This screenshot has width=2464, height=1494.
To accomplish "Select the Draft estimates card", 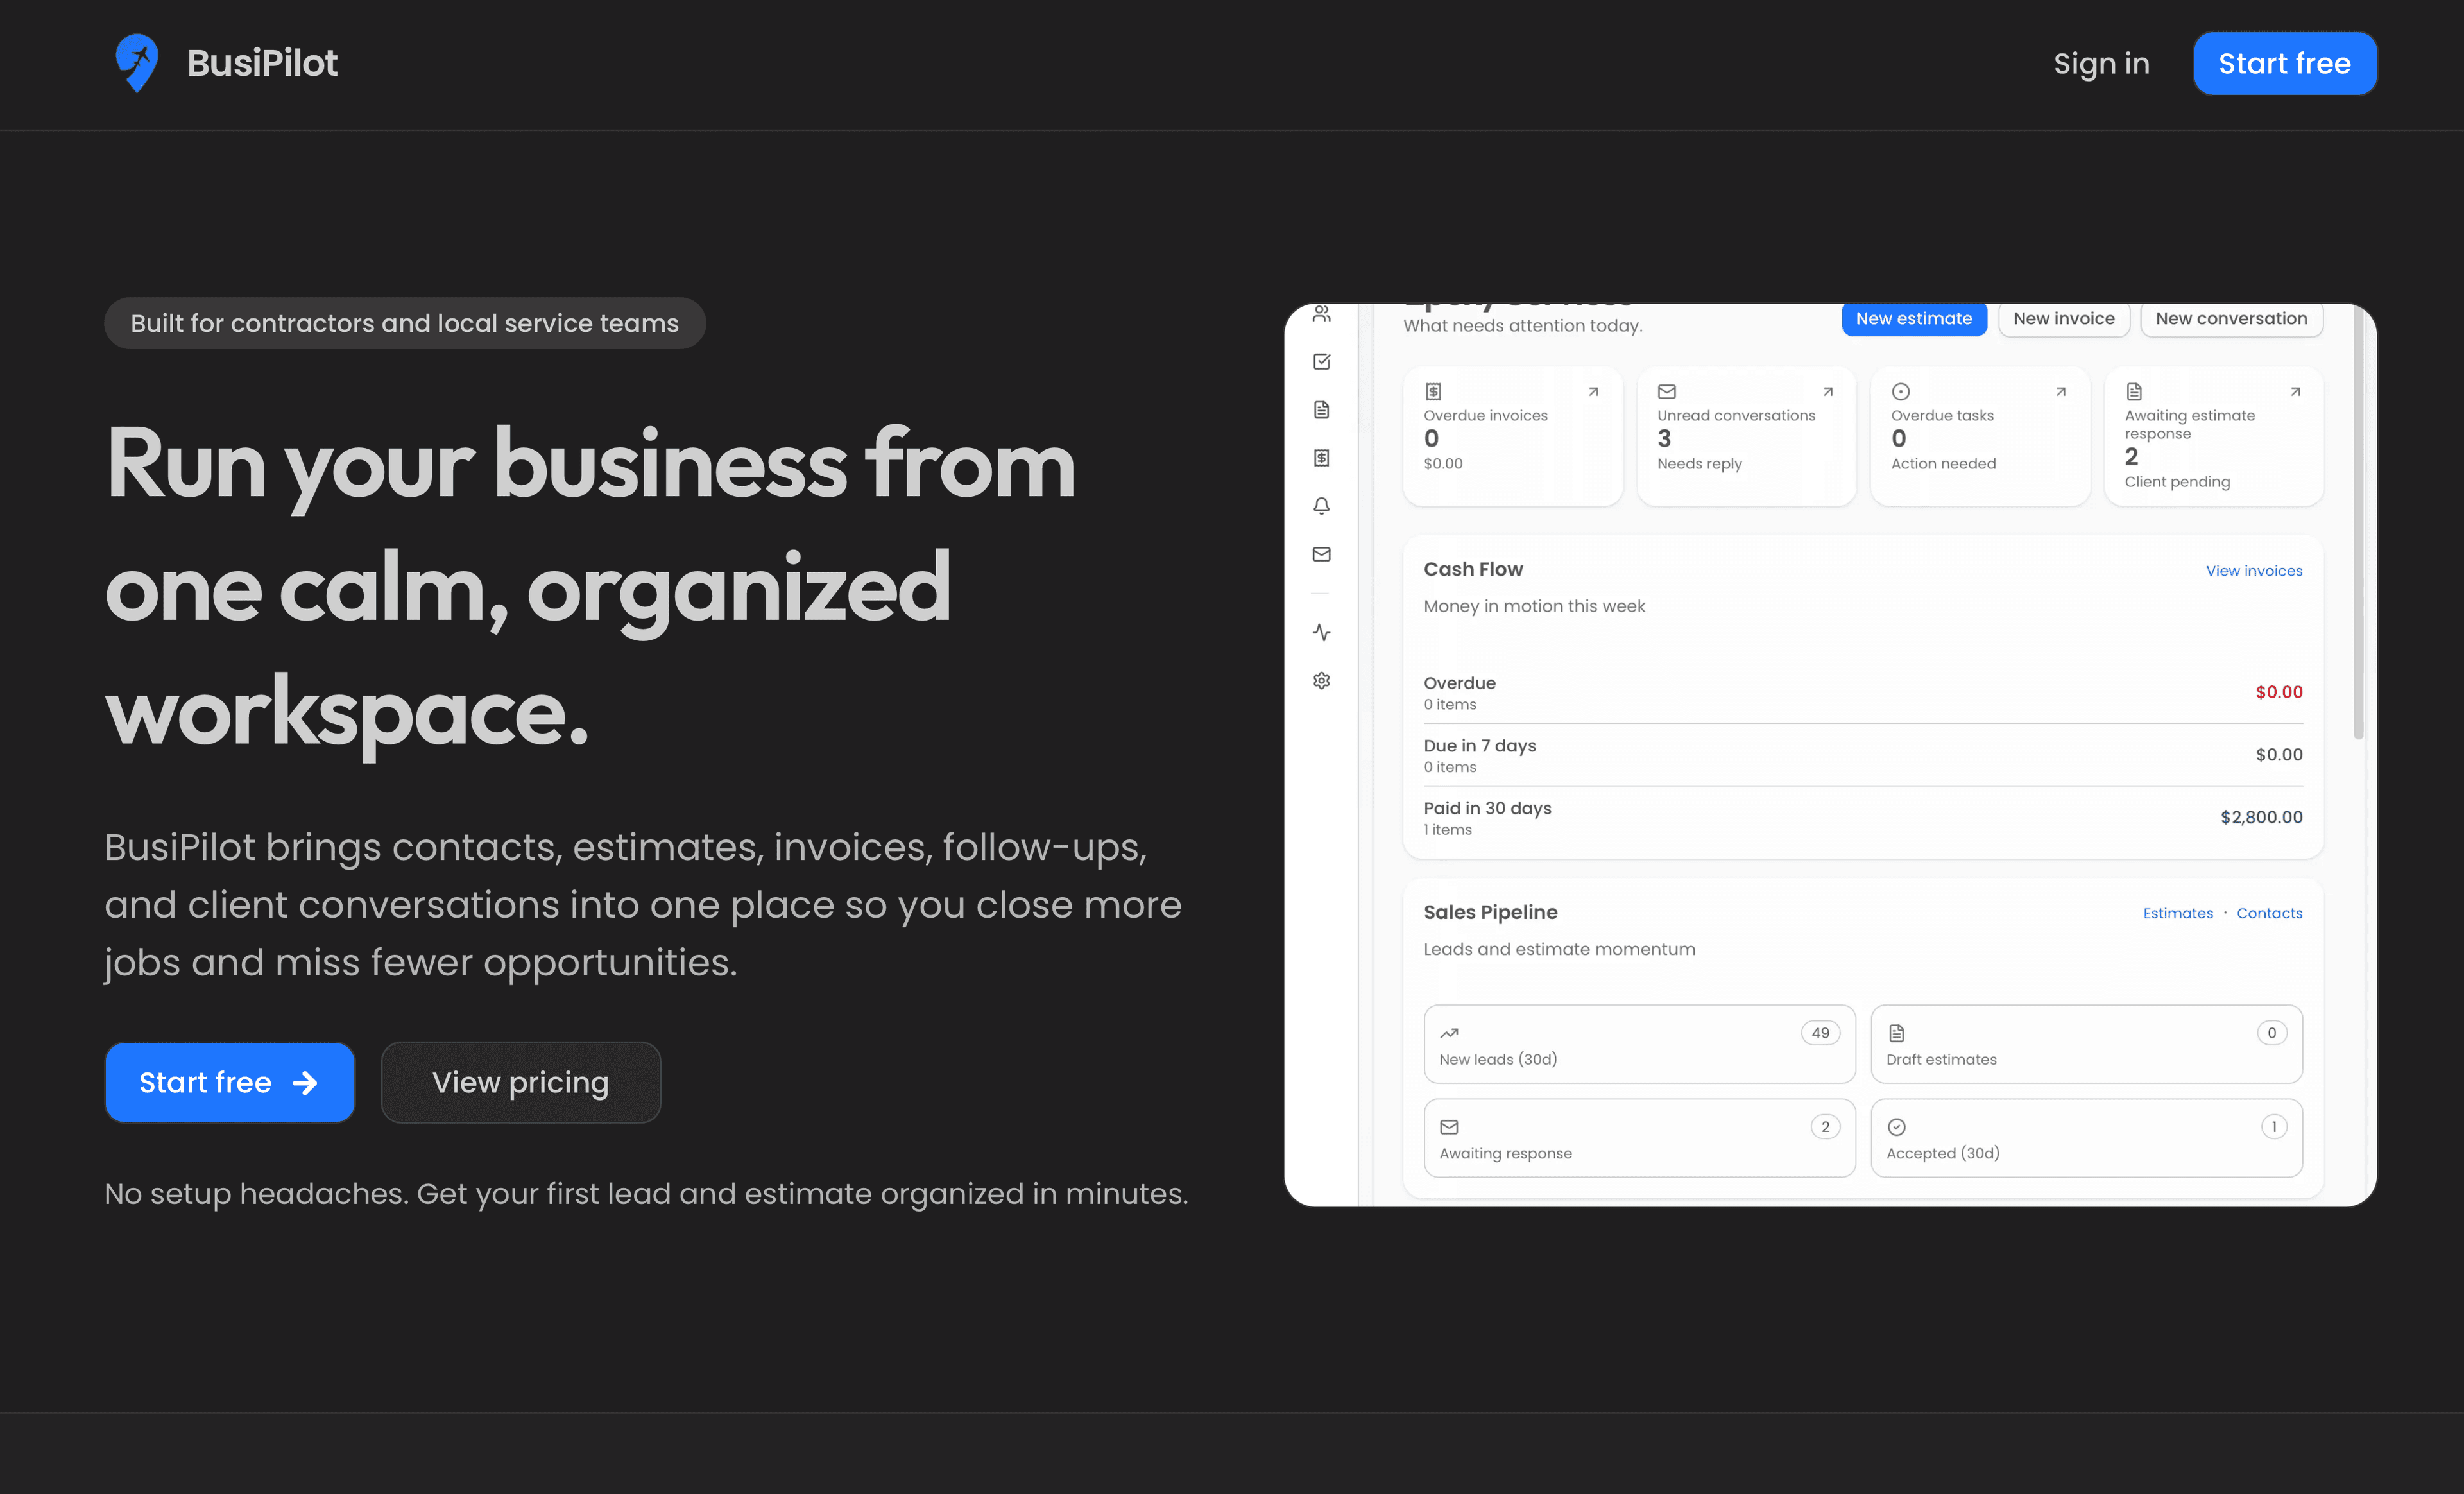I will tap(2086, 1044).
